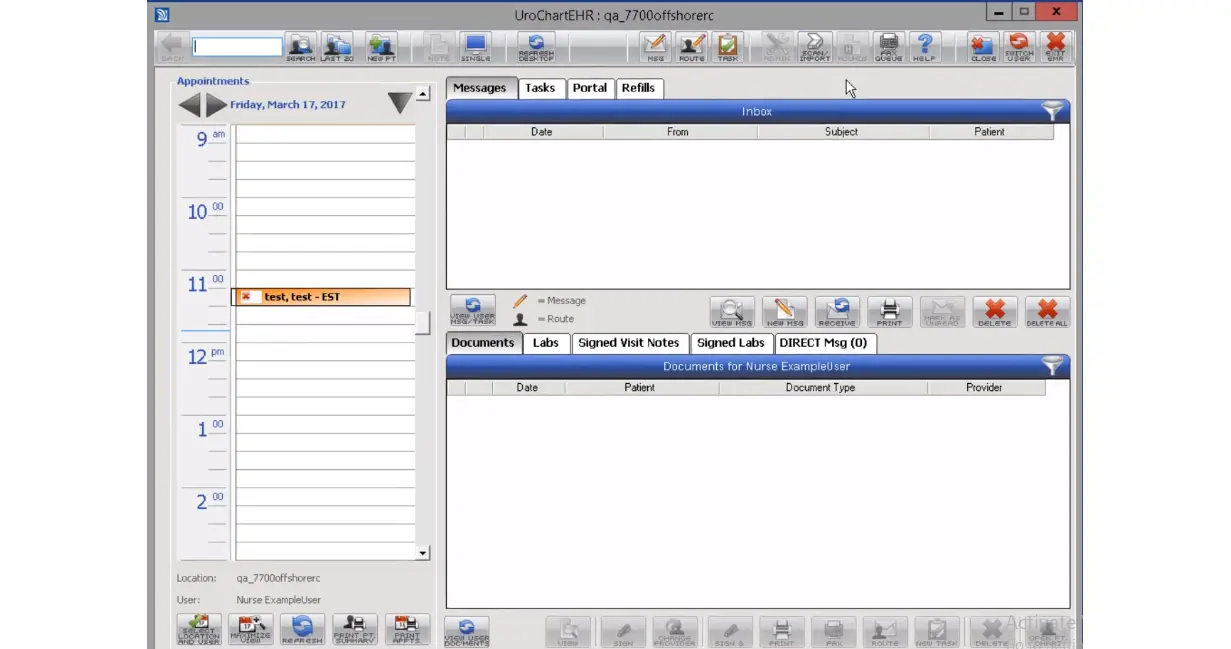Open the DIRECT Msg tab
Image resolution: width=1231 pixels, height=649 pixels.
click(825, 343)
